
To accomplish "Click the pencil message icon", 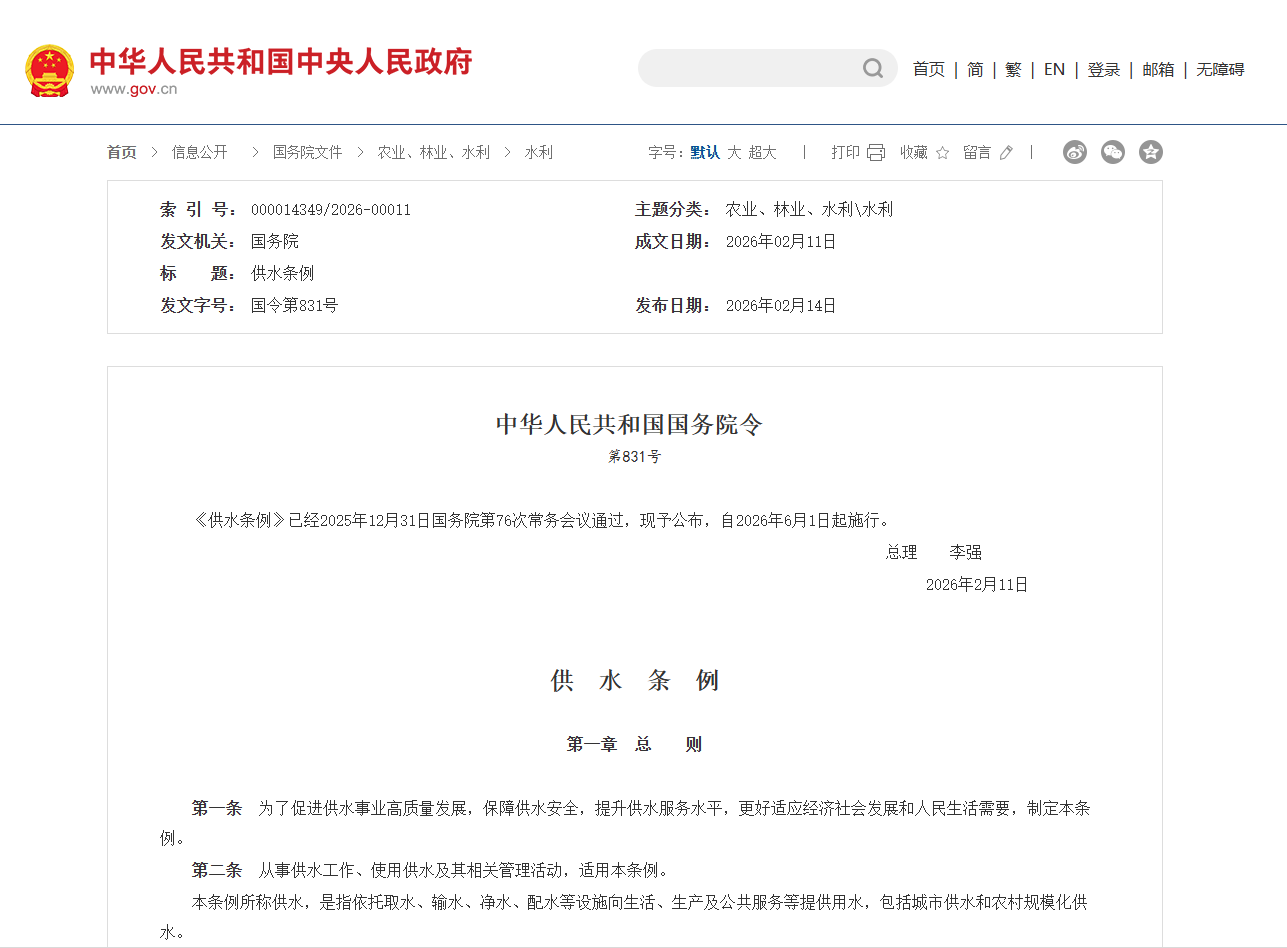I will 1006,152.
